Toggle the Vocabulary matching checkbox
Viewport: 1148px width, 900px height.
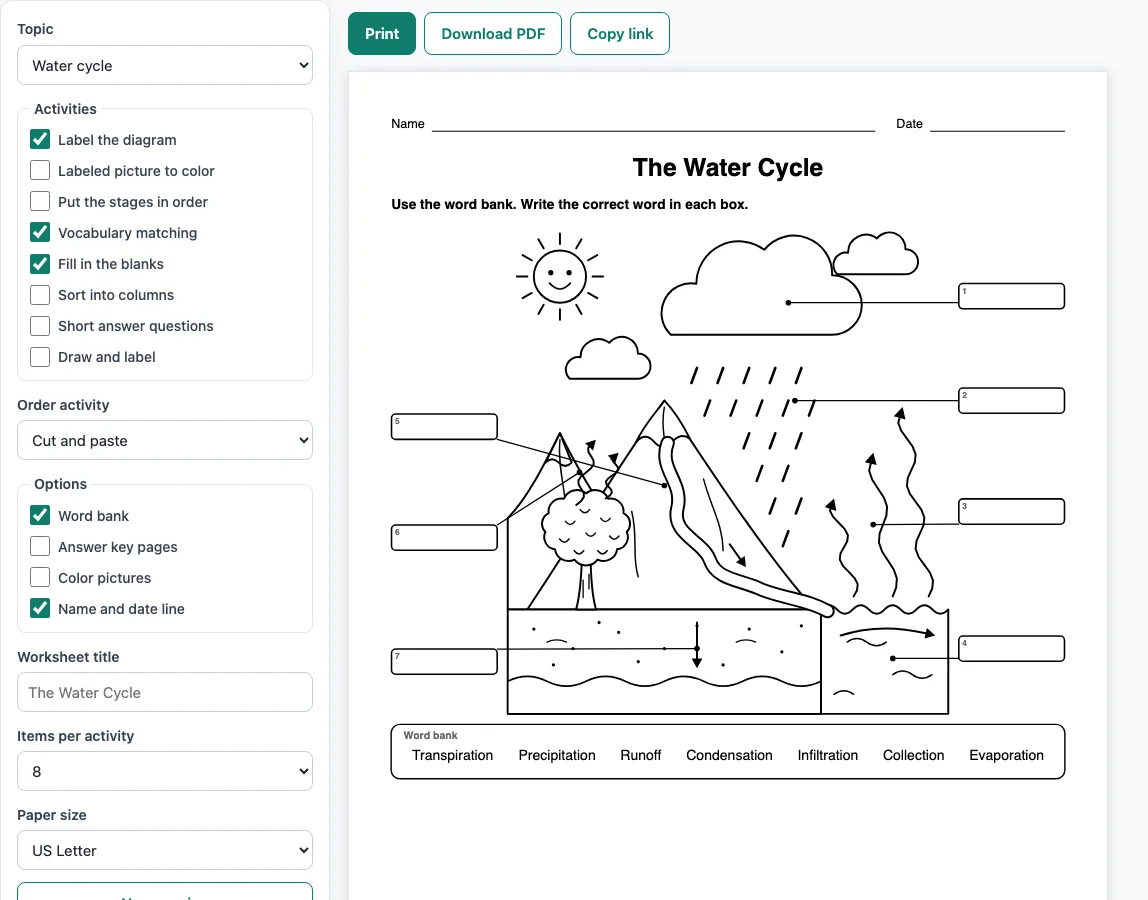click(40, 232)
